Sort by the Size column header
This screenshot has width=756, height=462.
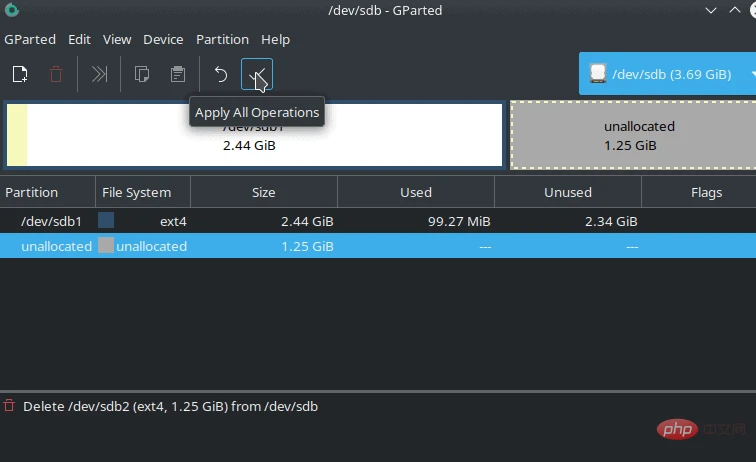(264, 192)
